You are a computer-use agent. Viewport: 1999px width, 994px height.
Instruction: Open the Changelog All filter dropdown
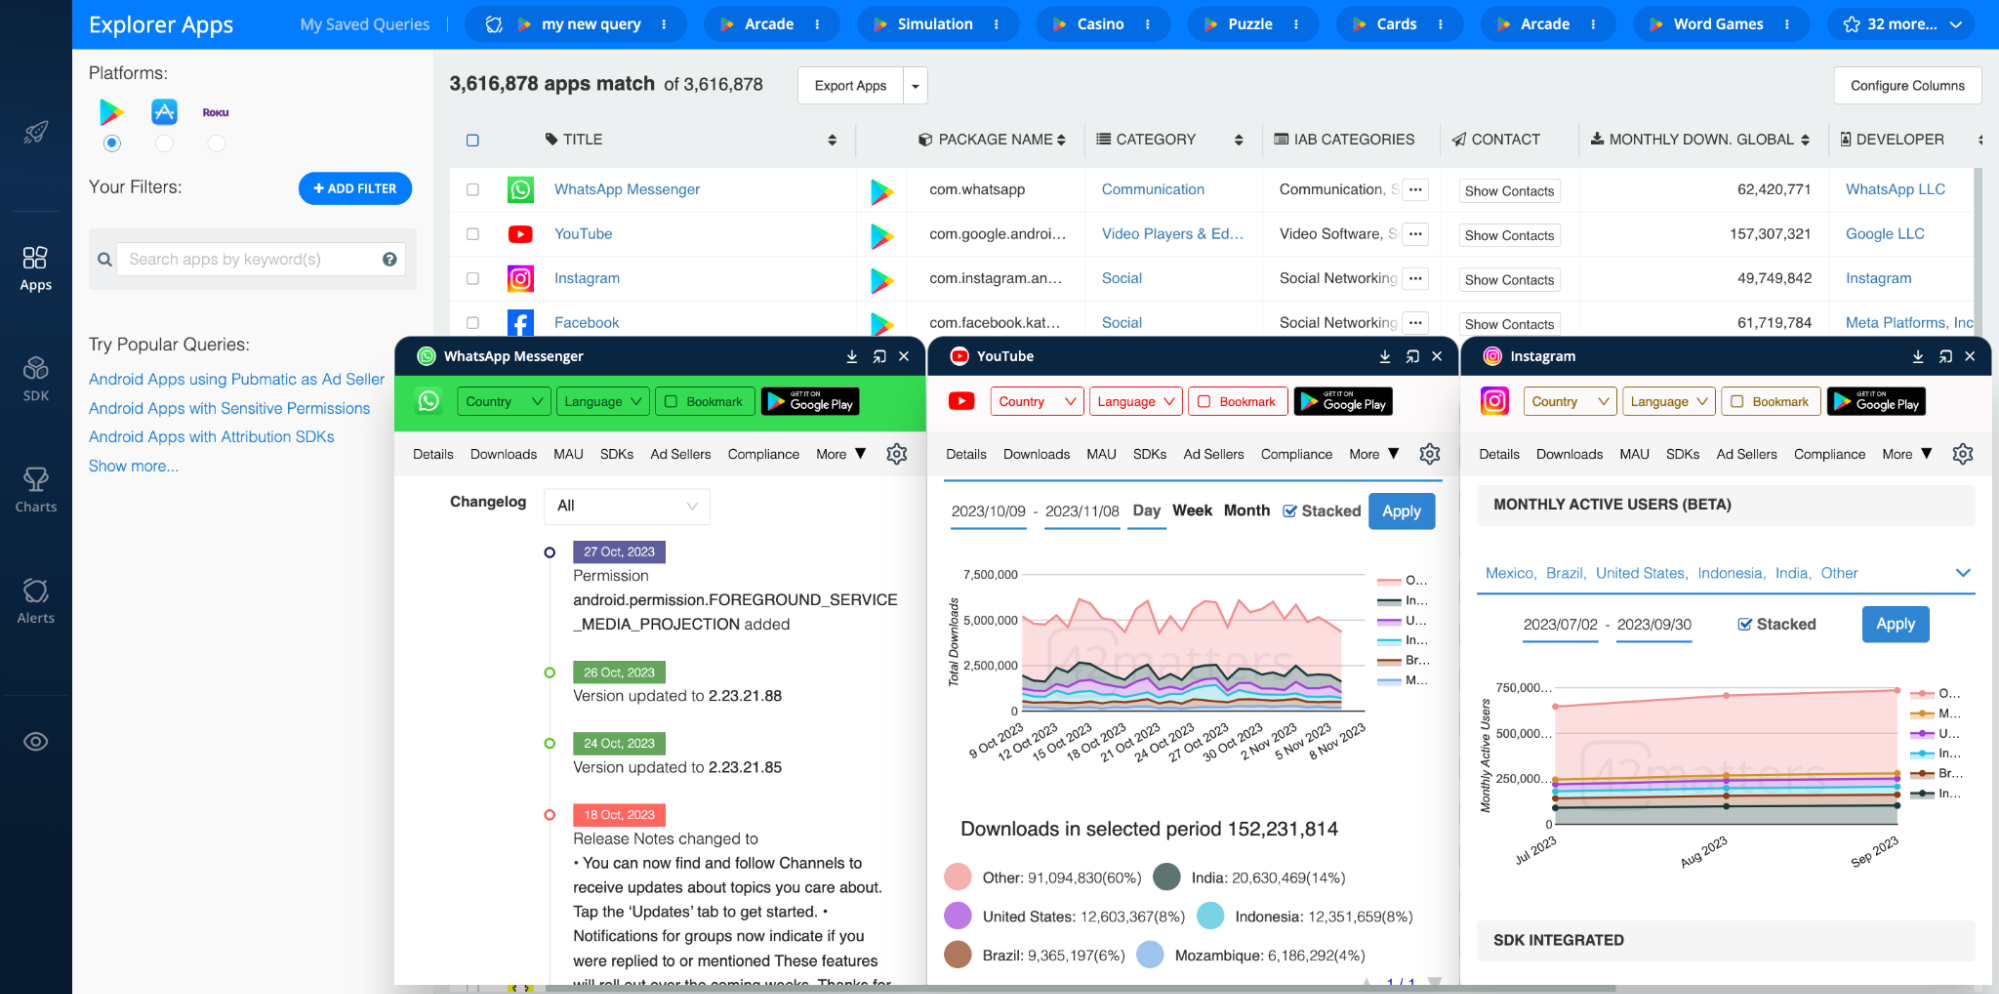(627, 506)
